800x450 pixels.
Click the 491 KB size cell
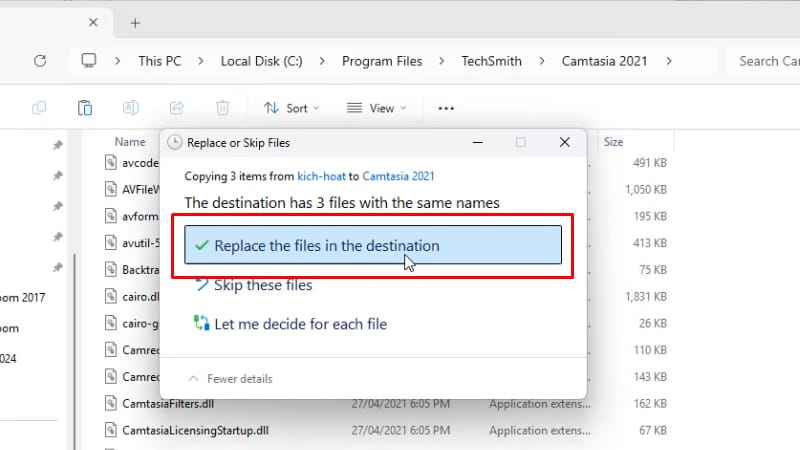coord(650,163)
